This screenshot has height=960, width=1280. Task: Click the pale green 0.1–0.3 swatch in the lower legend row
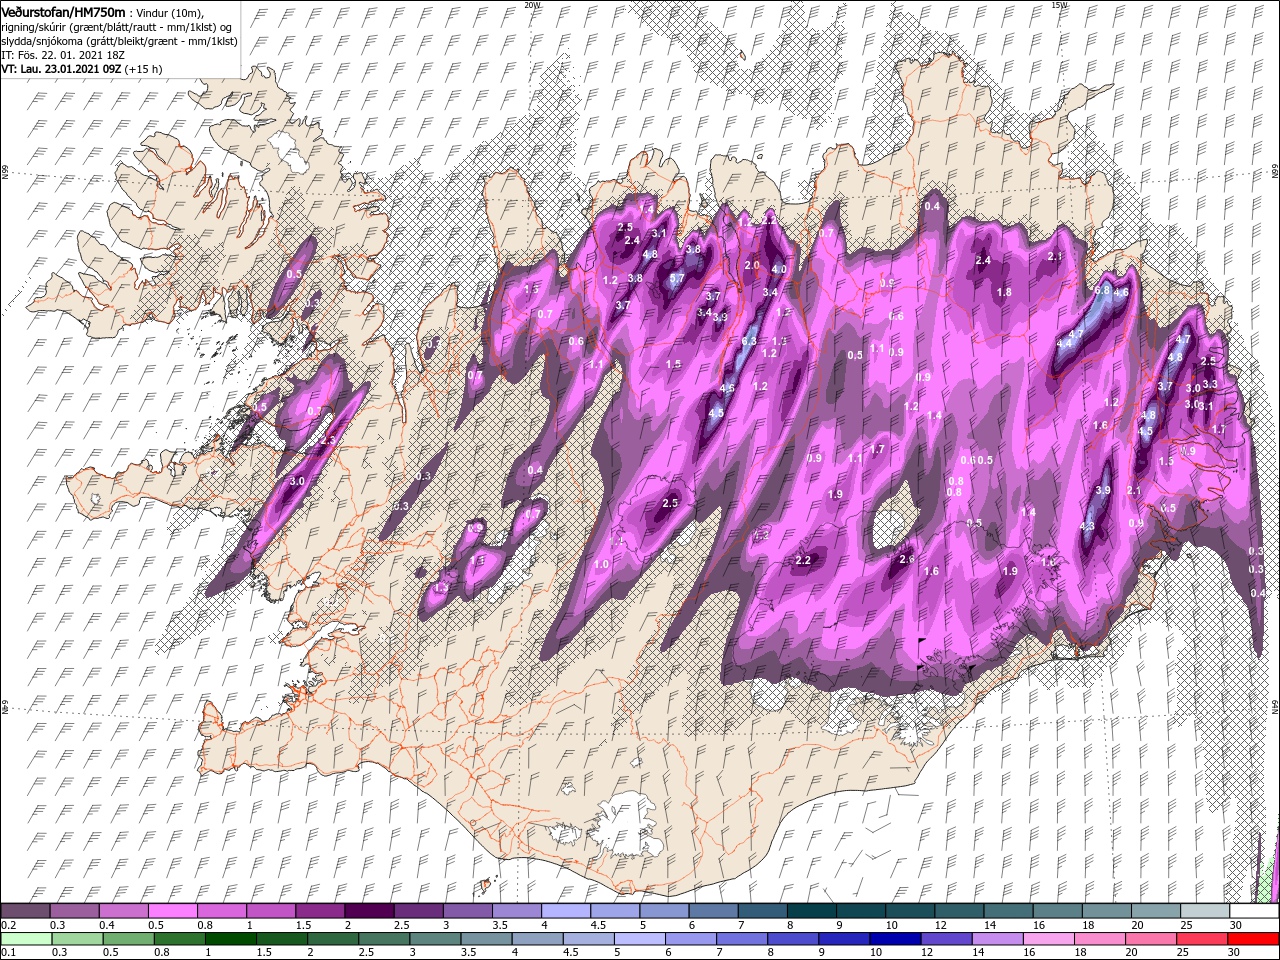[x=26, y=938]
